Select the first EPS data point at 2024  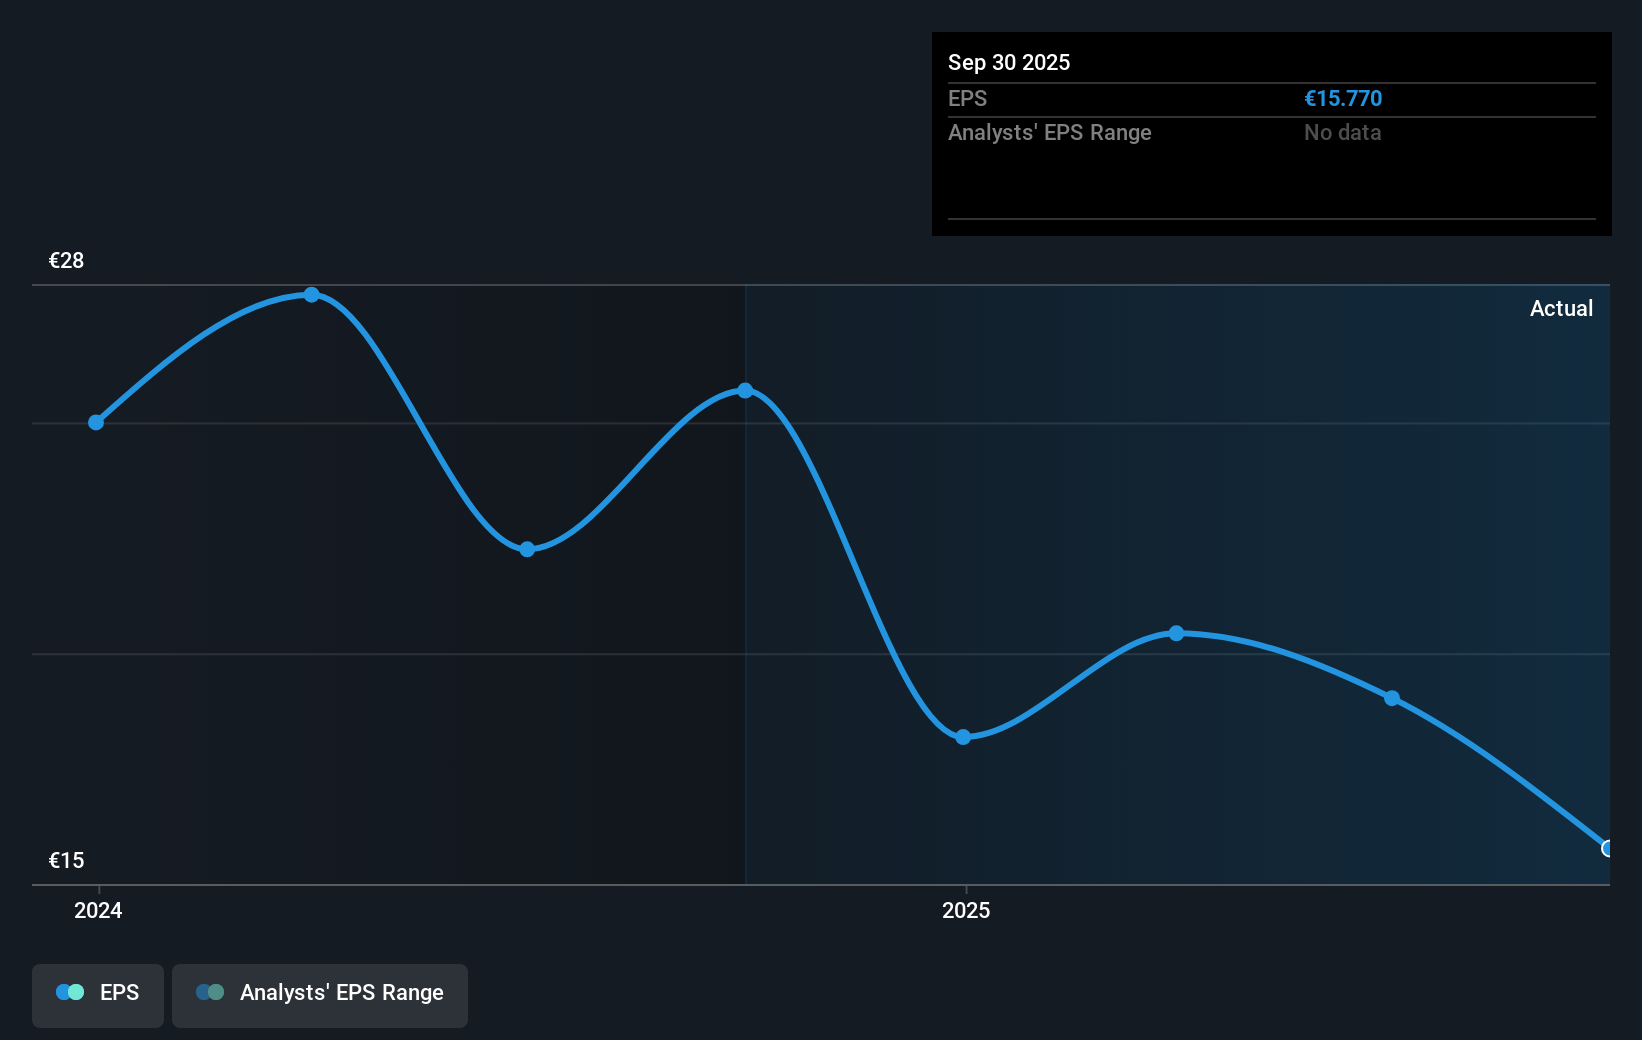[96, 422]
